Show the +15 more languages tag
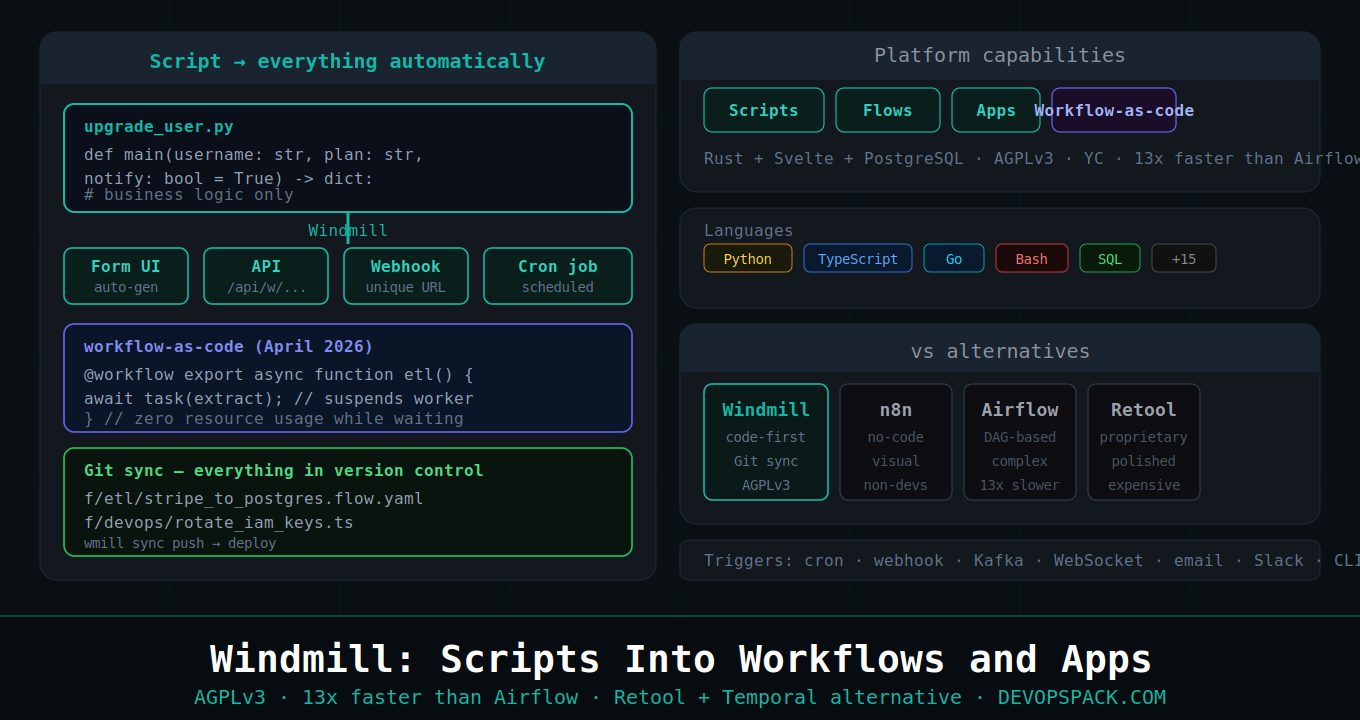 click(x=1184, y=258)
